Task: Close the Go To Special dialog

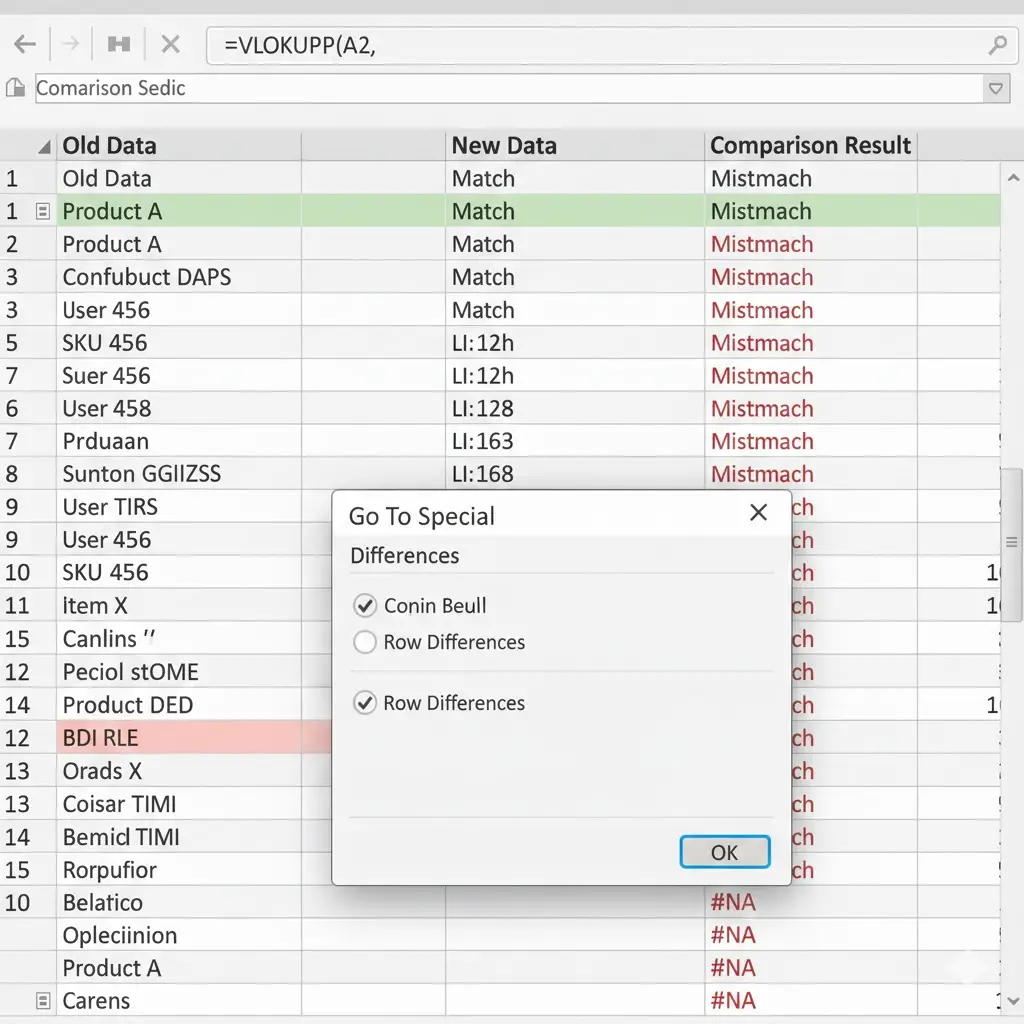Action: coord(758,513)
